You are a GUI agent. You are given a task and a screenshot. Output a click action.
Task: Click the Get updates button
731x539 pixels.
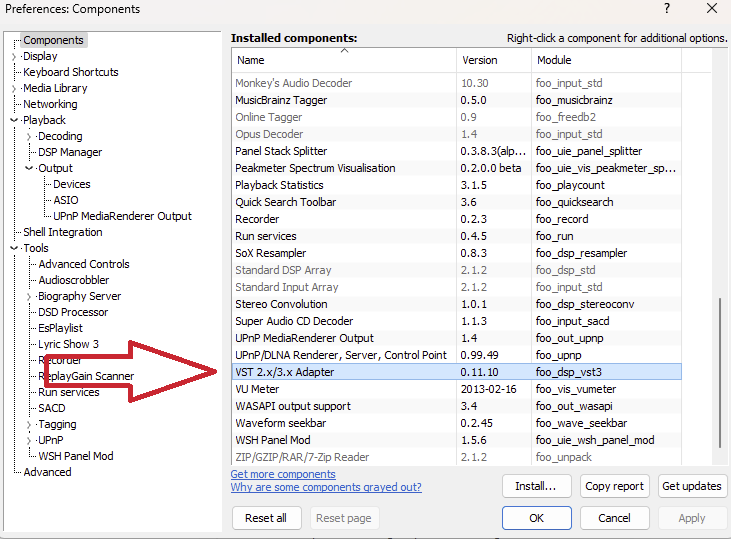pyautogui.click(x=692, y=486)
